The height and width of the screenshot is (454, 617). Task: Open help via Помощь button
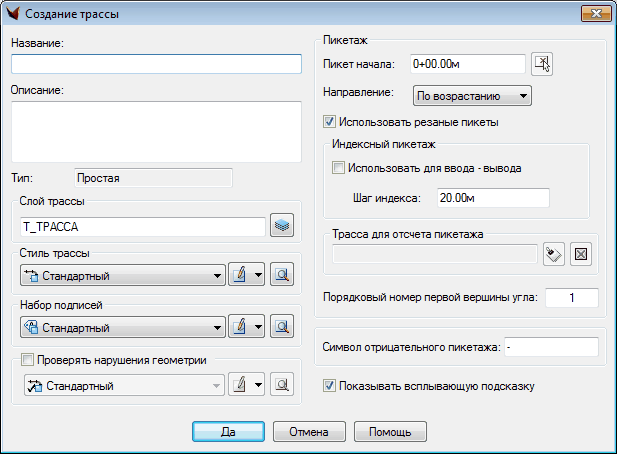tap(395, 431)
